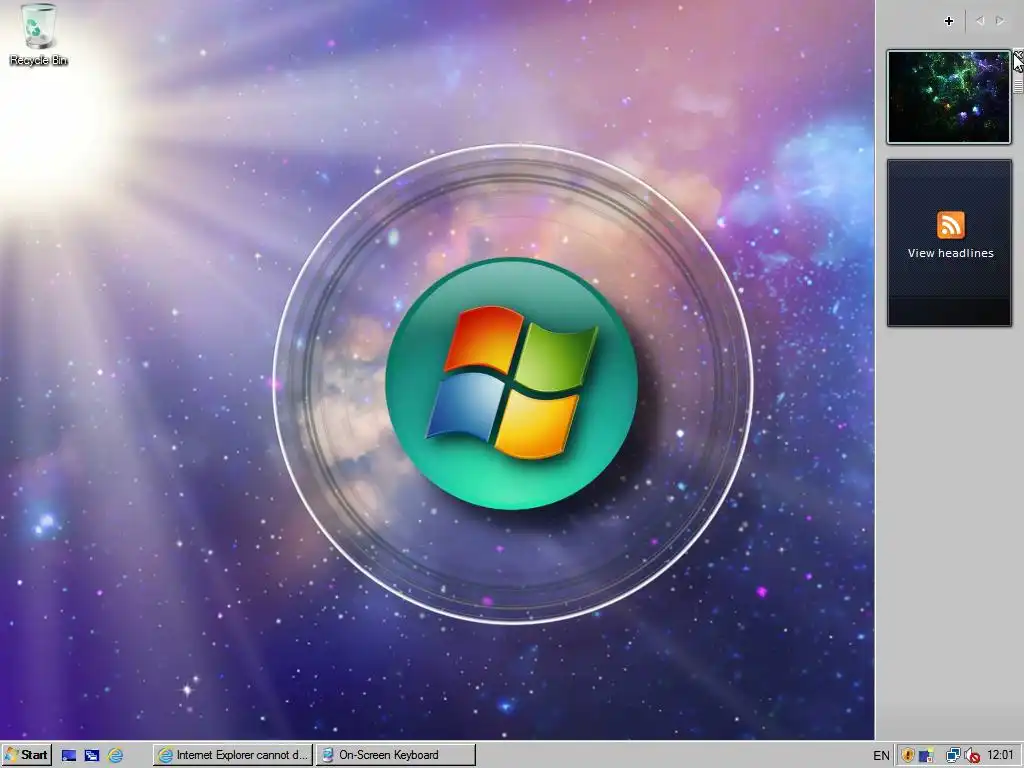
Task: Click the security shield tray icon
Action: [907, 756]
